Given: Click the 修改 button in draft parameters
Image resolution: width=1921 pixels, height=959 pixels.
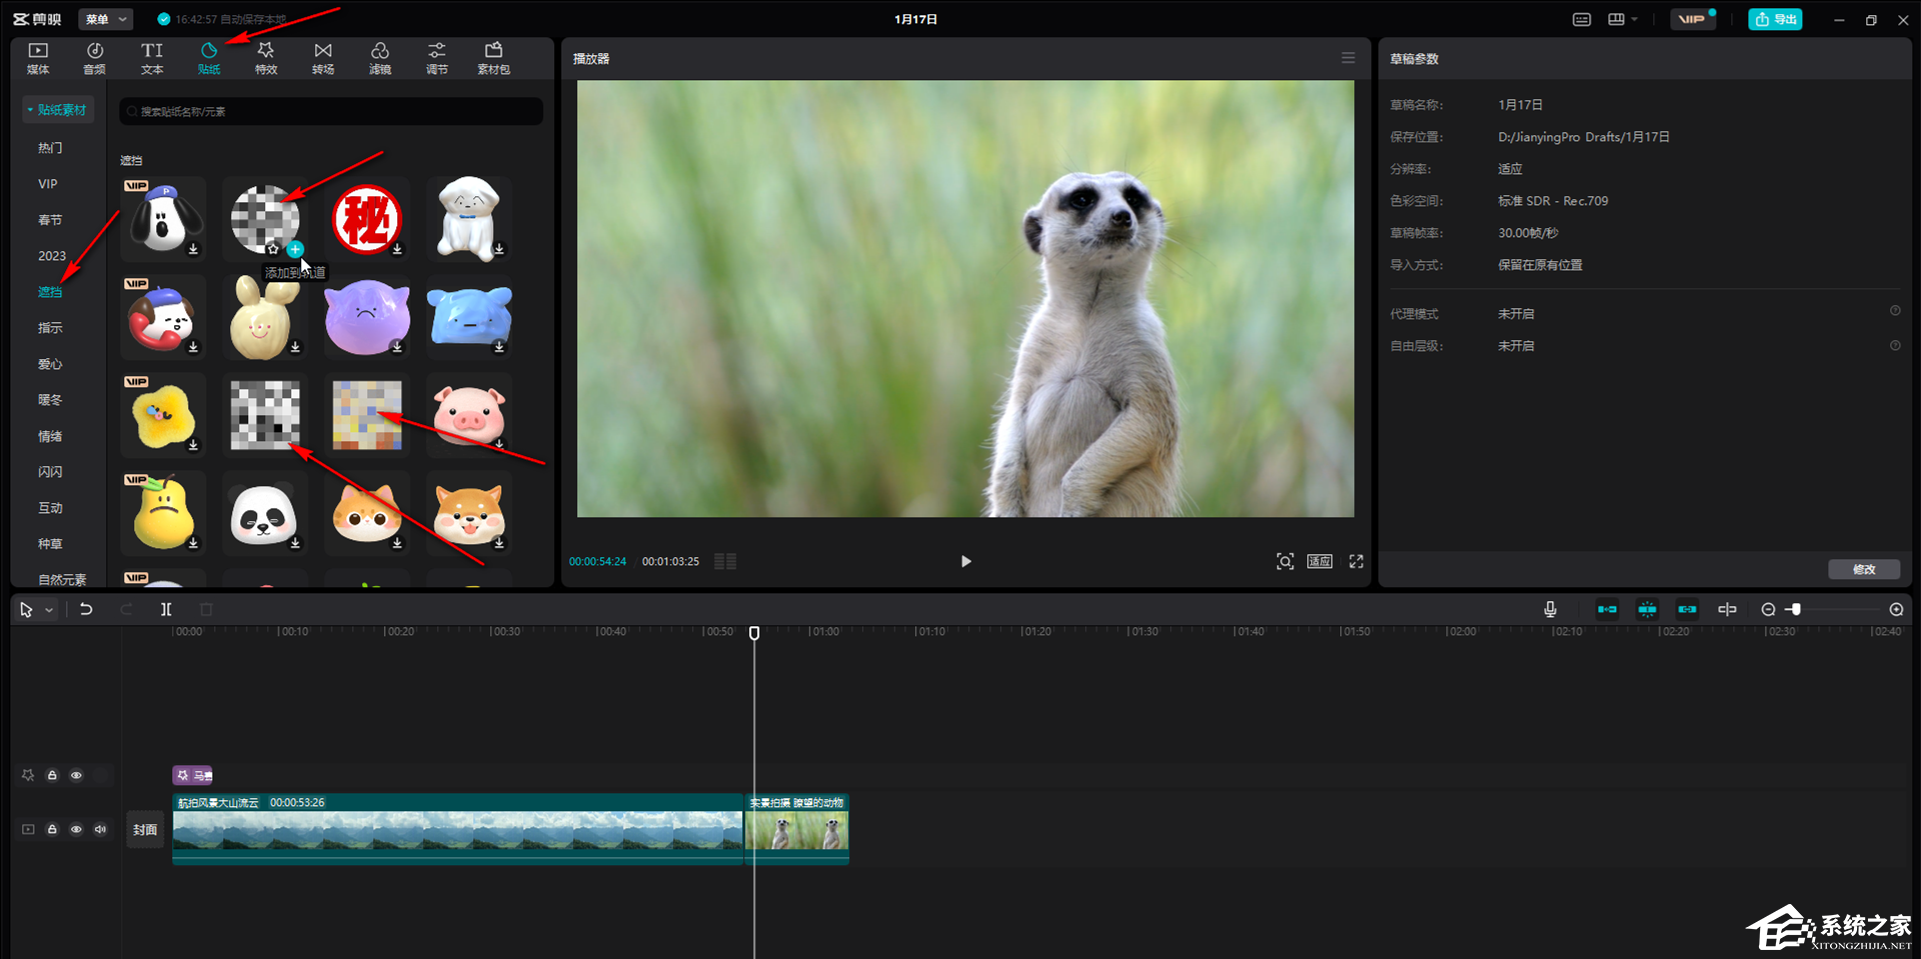Looking at the screenshot, I should click(x=1863, y=569).
